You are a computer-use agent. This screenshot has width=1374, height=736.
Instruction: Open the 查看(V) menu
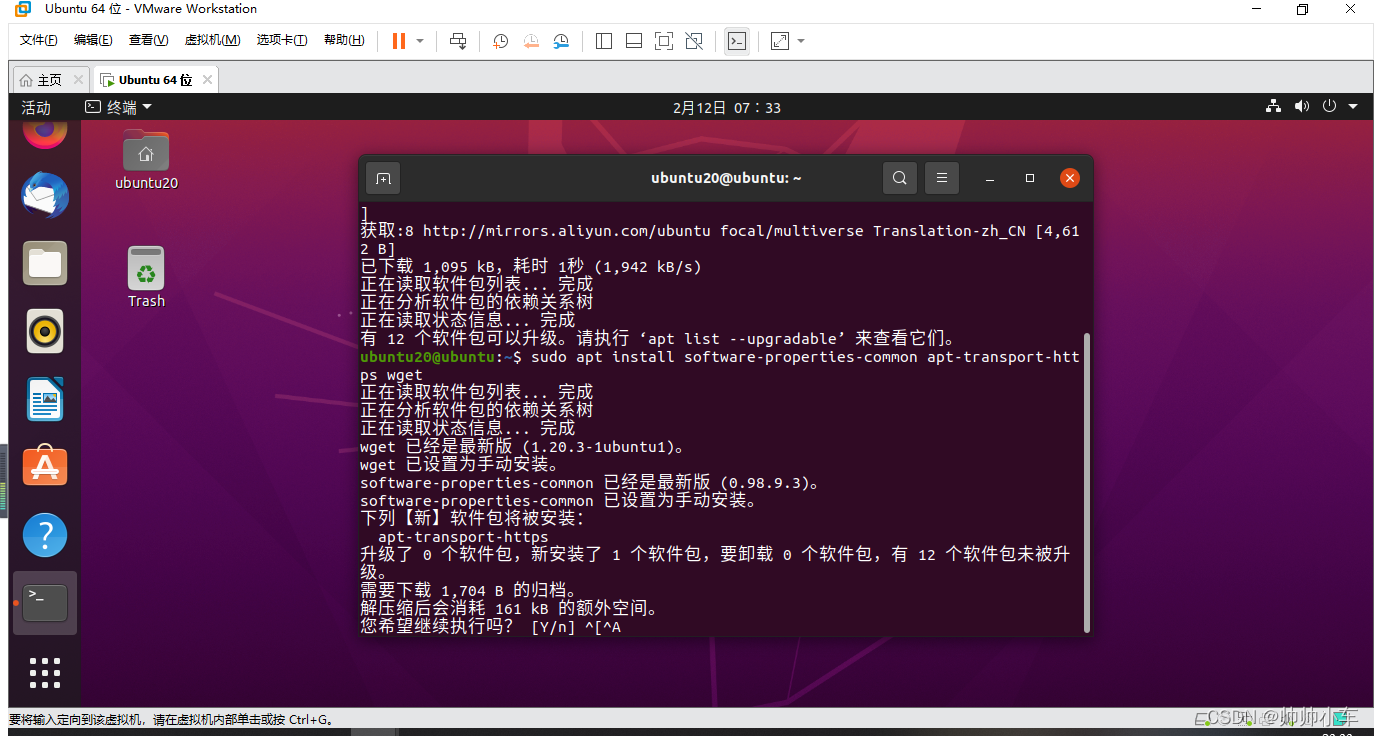click(x=148, y=40)
